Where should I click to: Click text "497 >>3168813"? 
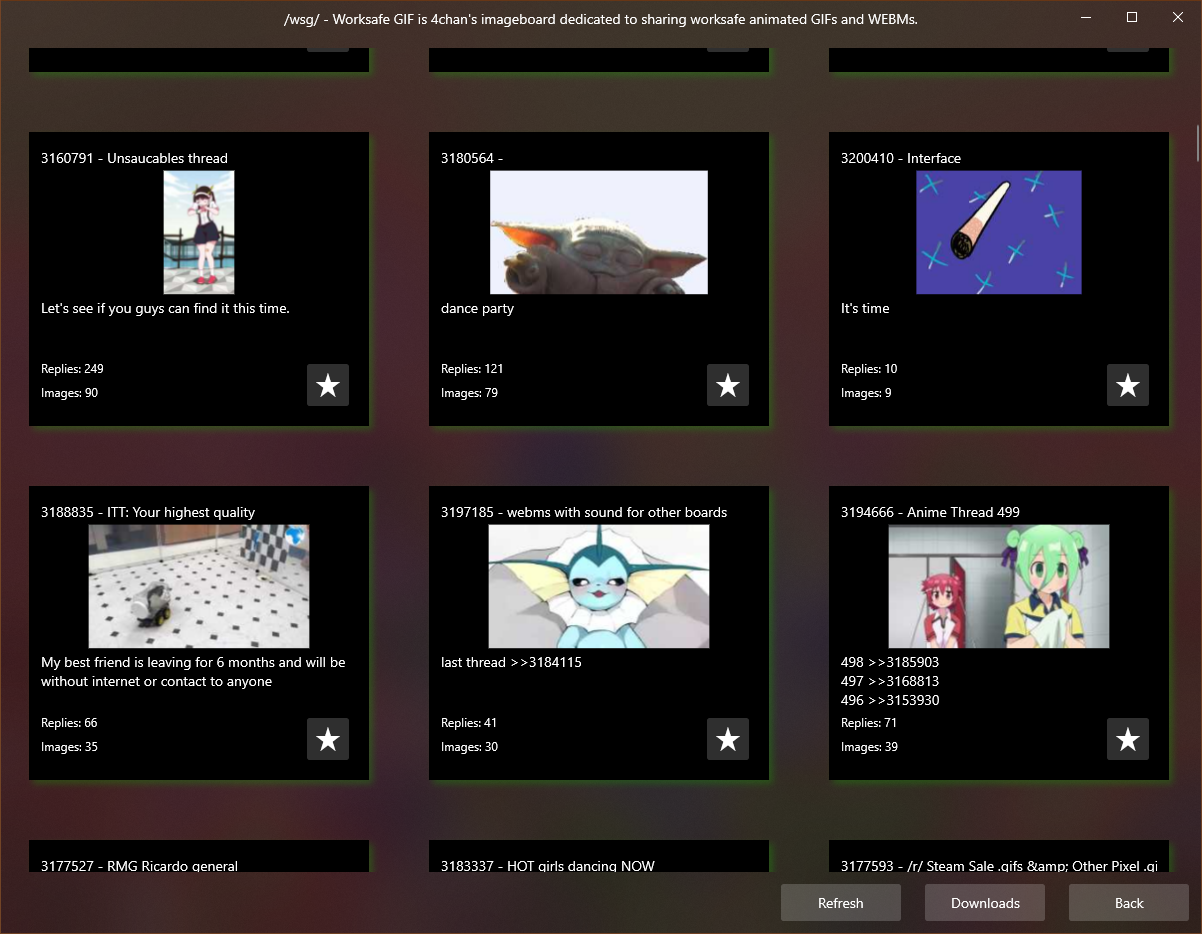pyautogui.click(x=890, y=681)
